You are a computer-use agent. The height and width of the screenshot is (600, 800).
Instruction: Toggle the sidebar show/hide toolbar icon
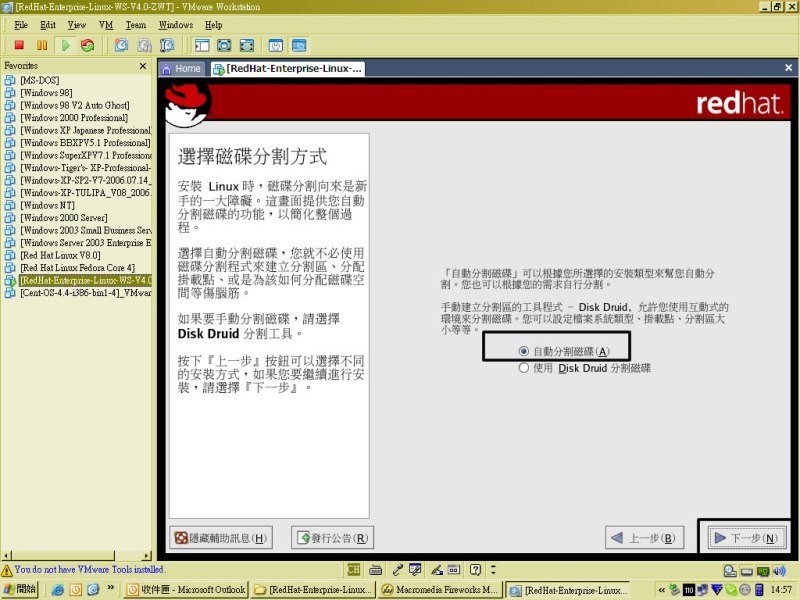click(x=202, y=45)
